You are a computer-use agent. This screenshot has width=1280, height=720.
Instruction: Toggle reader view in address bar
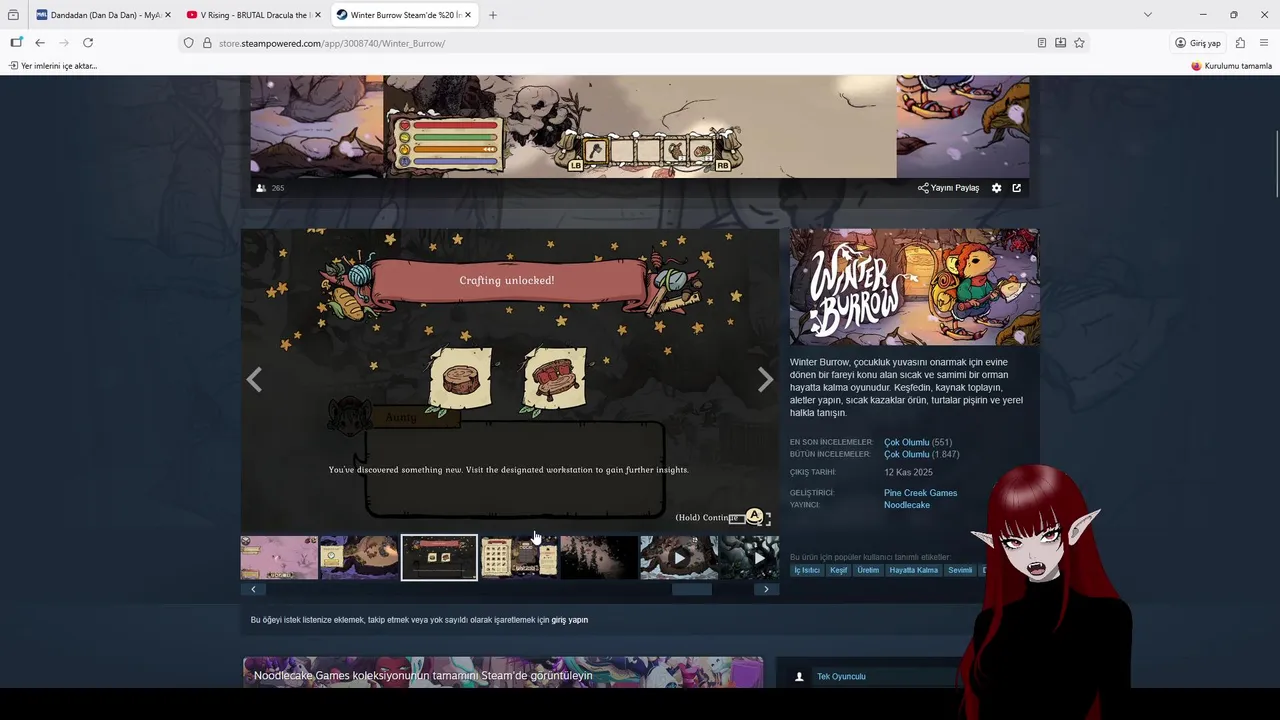1042,43
